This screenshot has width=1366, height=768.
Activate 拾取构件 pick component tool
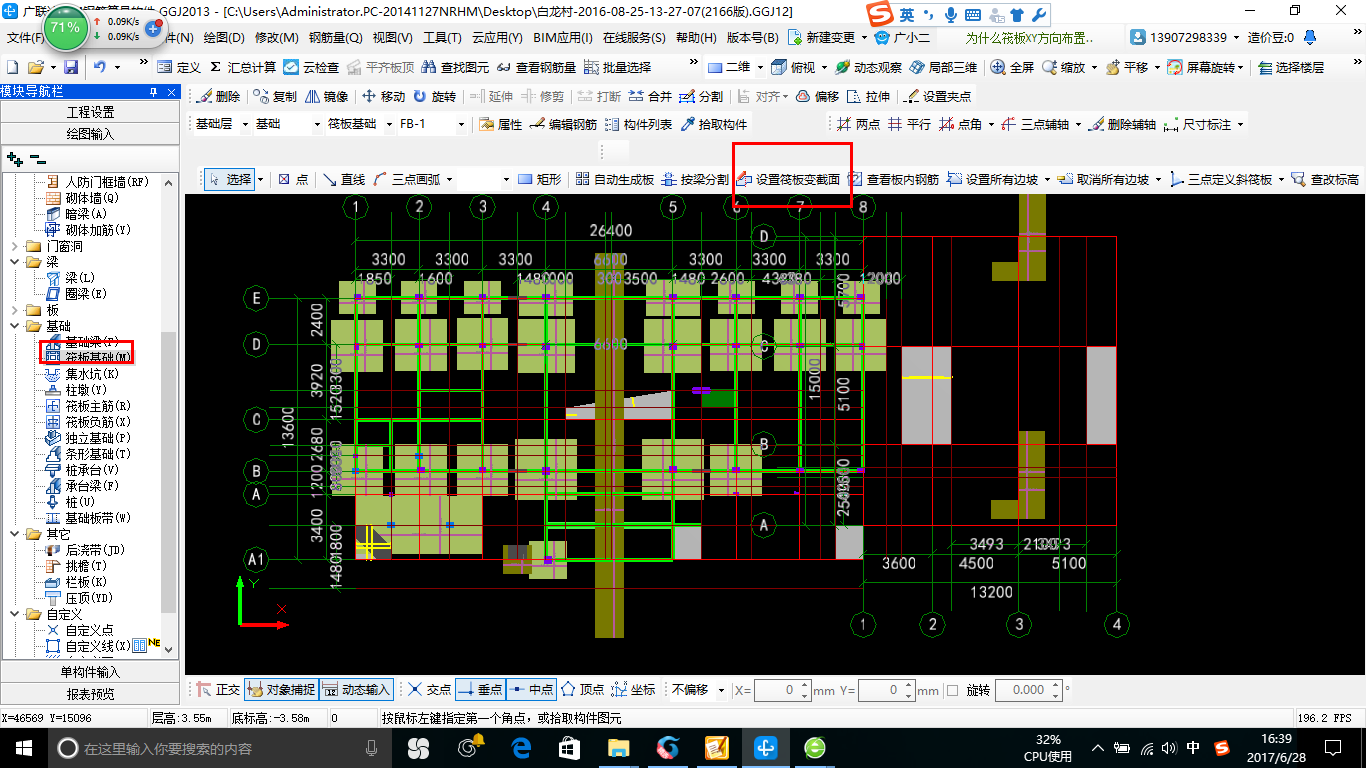pos(714,124)
